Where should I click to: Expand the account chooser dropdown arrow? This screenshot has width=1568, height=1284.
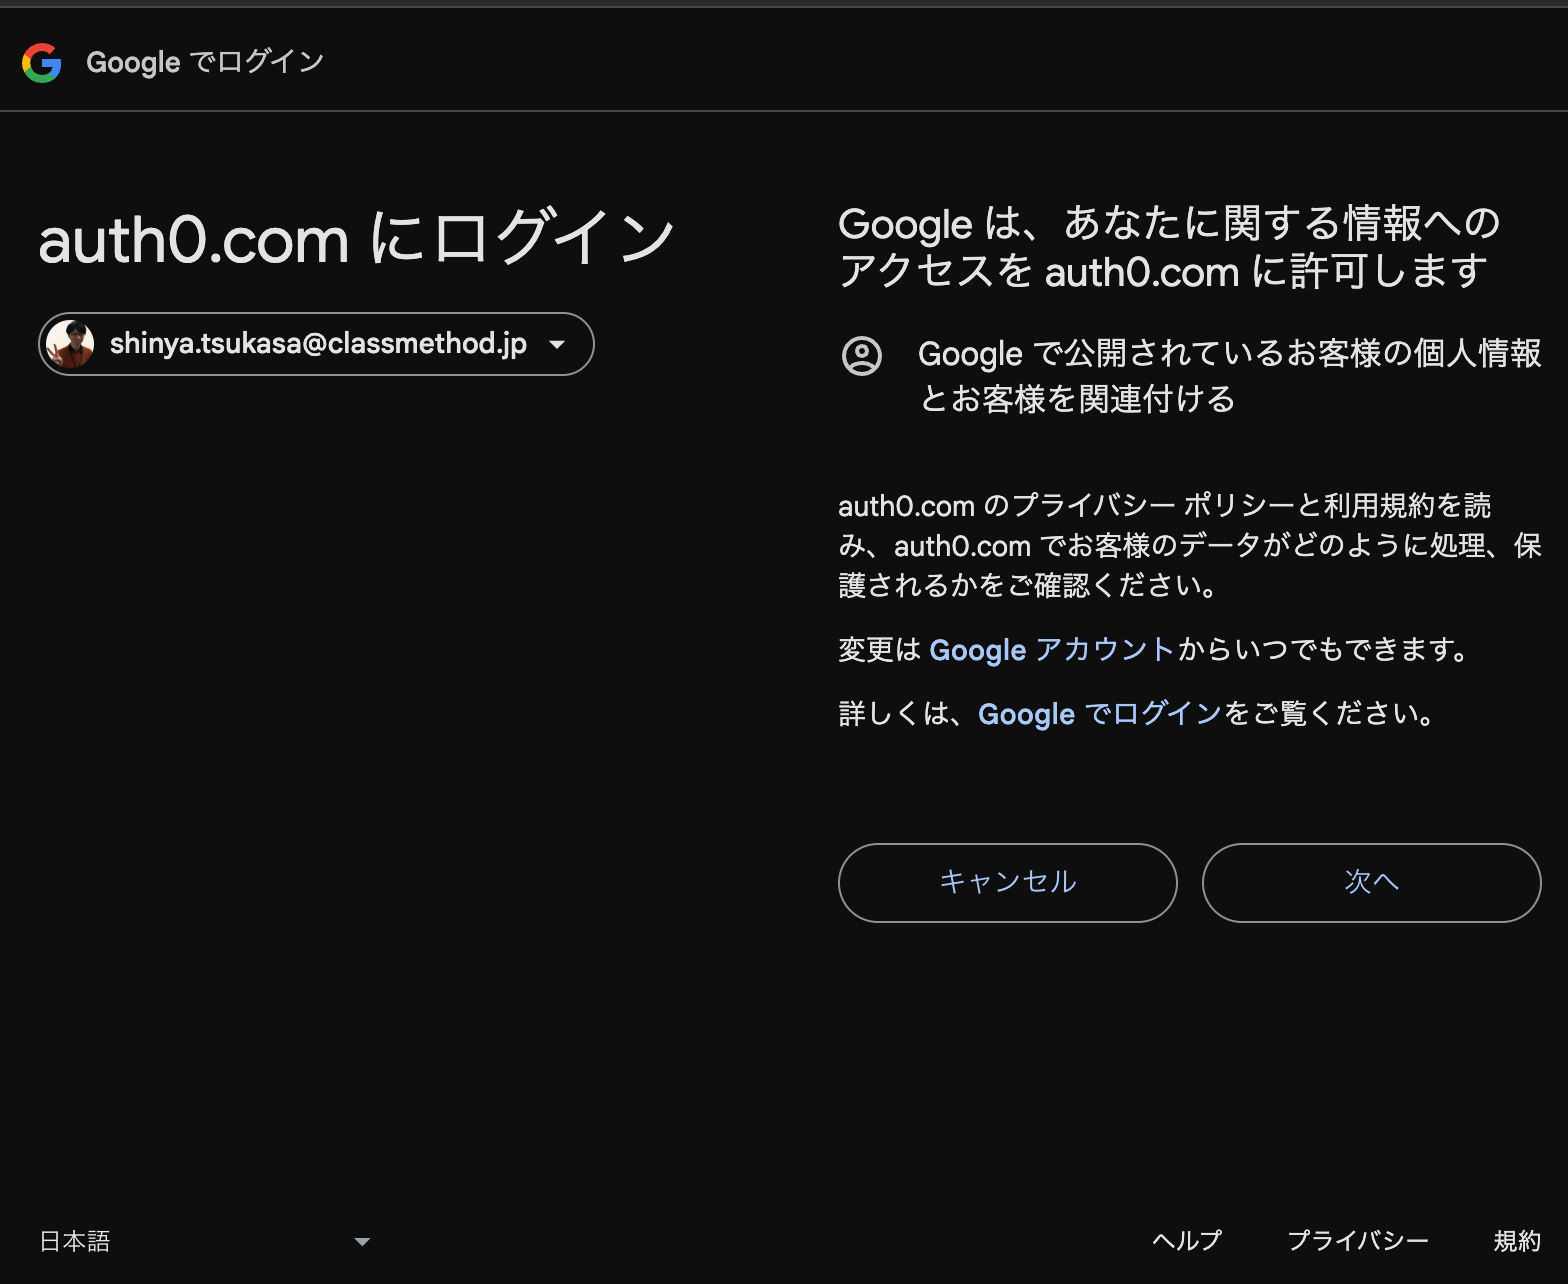pyautogui.click(x=557, y=344)
